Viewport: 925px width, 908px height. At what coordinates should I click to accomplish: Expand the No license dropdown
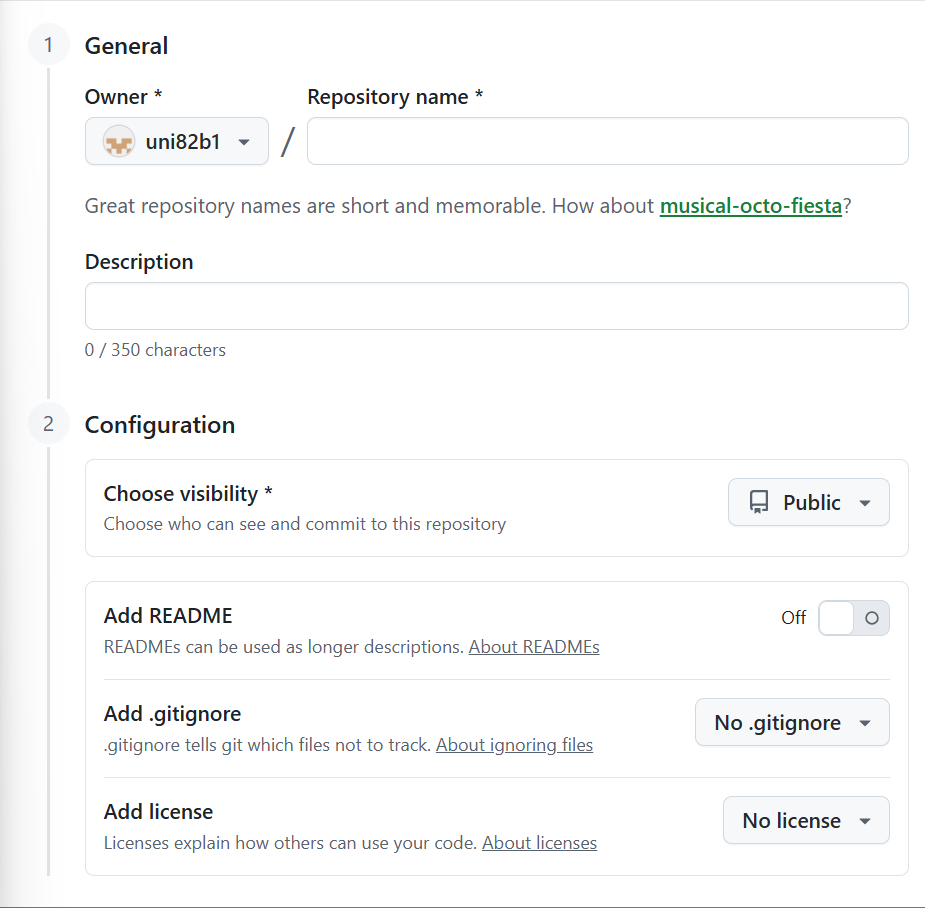click(x=805, y=820)
